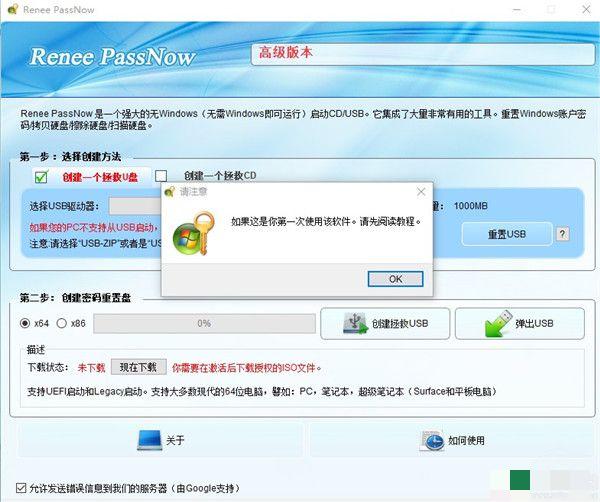This screenshot has height=502, width=600.
Task: Click the 创建拯救USB button
Action: (385, 324)
